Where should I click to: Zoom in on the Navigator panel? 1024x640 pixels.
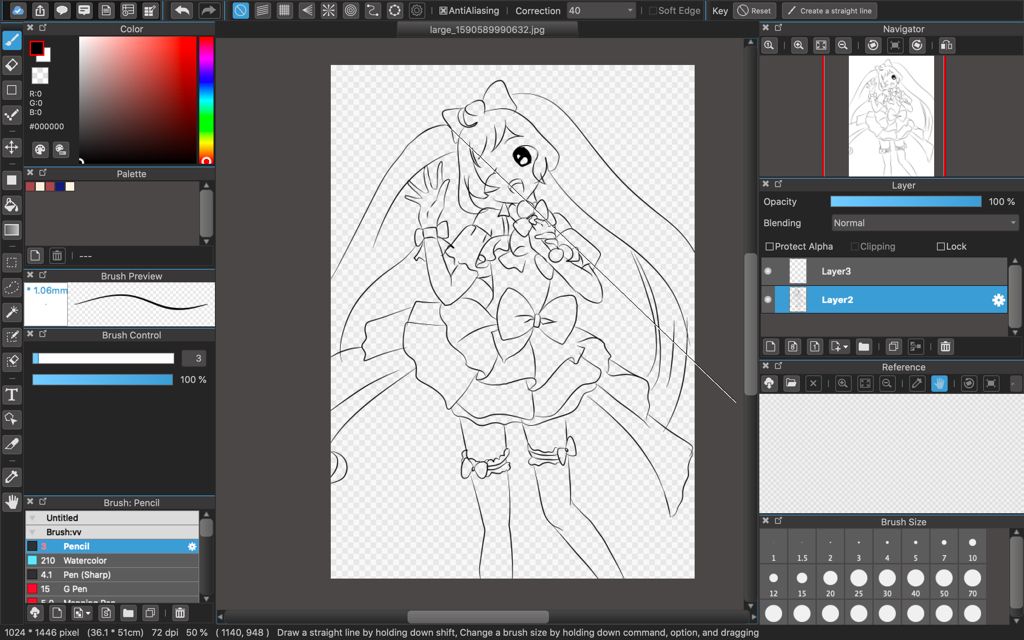coord(798,45)
